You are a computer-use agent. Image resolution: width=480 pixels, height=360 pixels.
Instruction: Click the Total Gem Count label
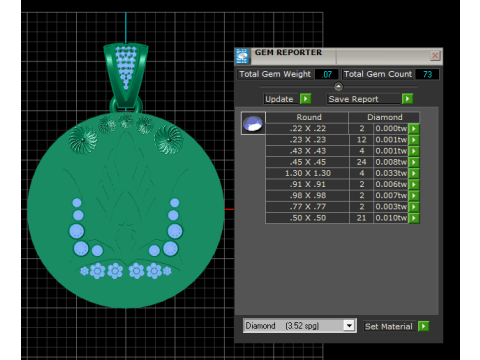pyautogui.click(x=378, y=74)
